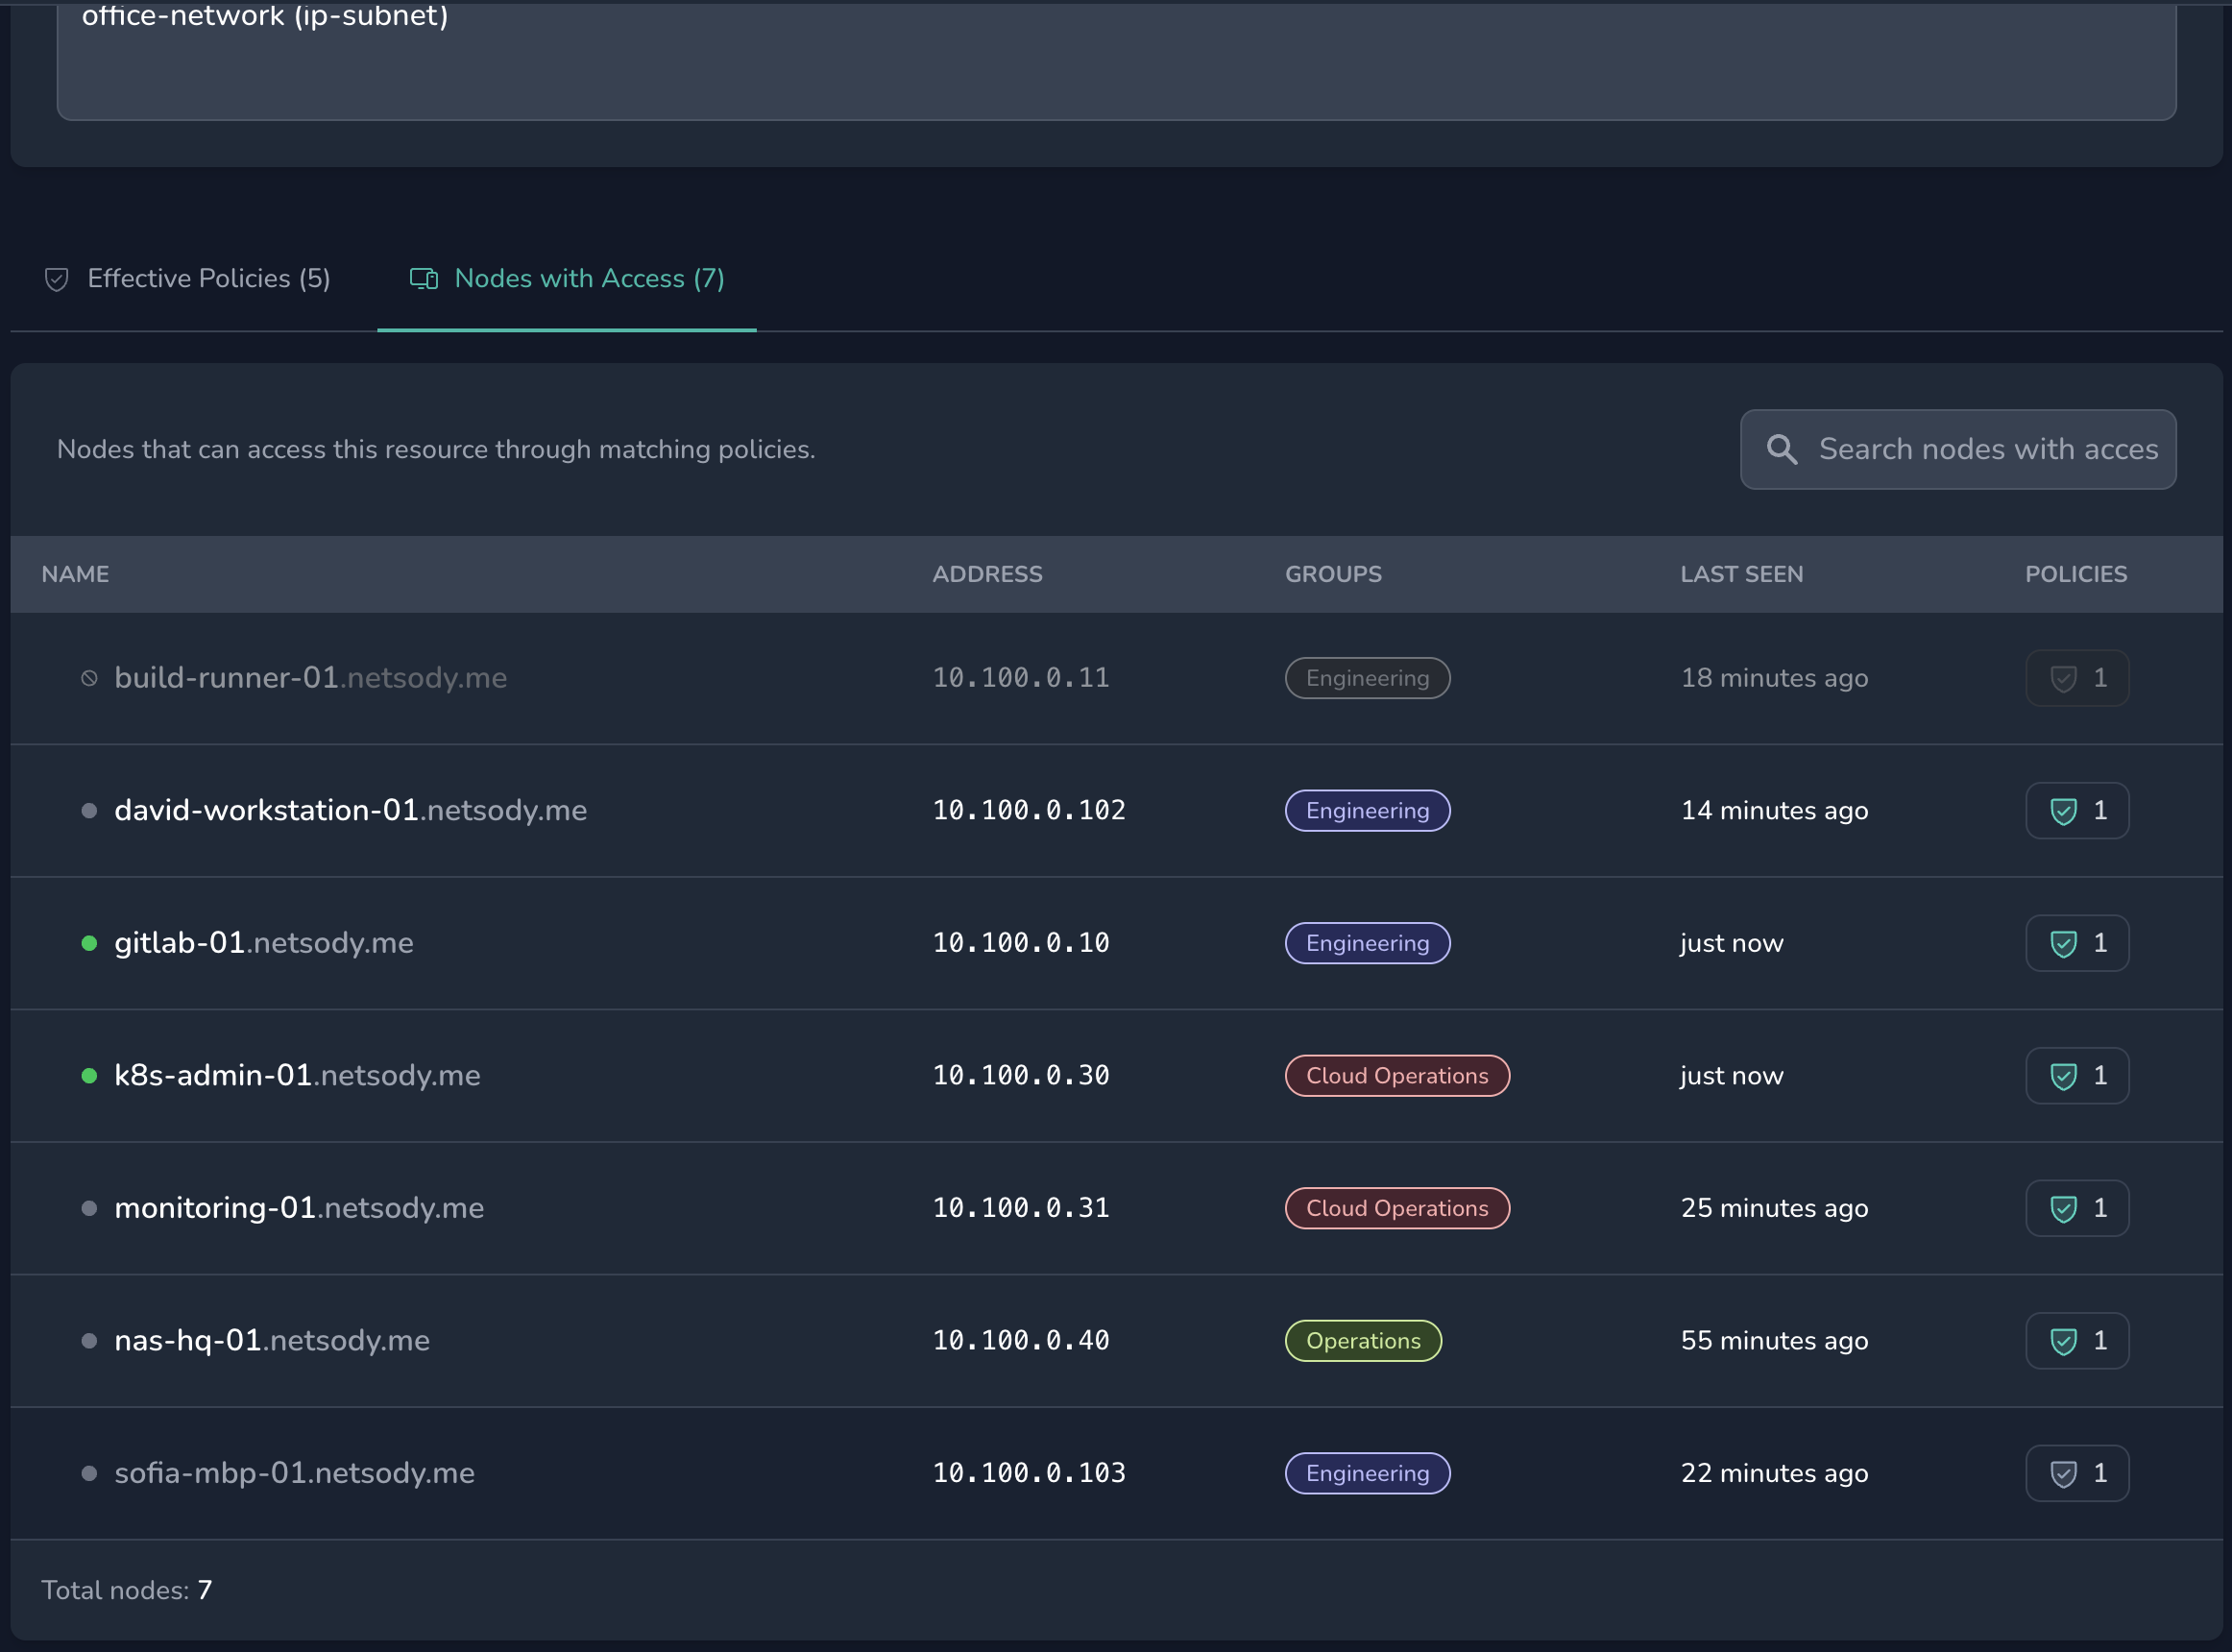The image size is (2232, 1652).
Task: Click Engineering group tag of gitlab-01
Action: click(x=1367, y=943)
